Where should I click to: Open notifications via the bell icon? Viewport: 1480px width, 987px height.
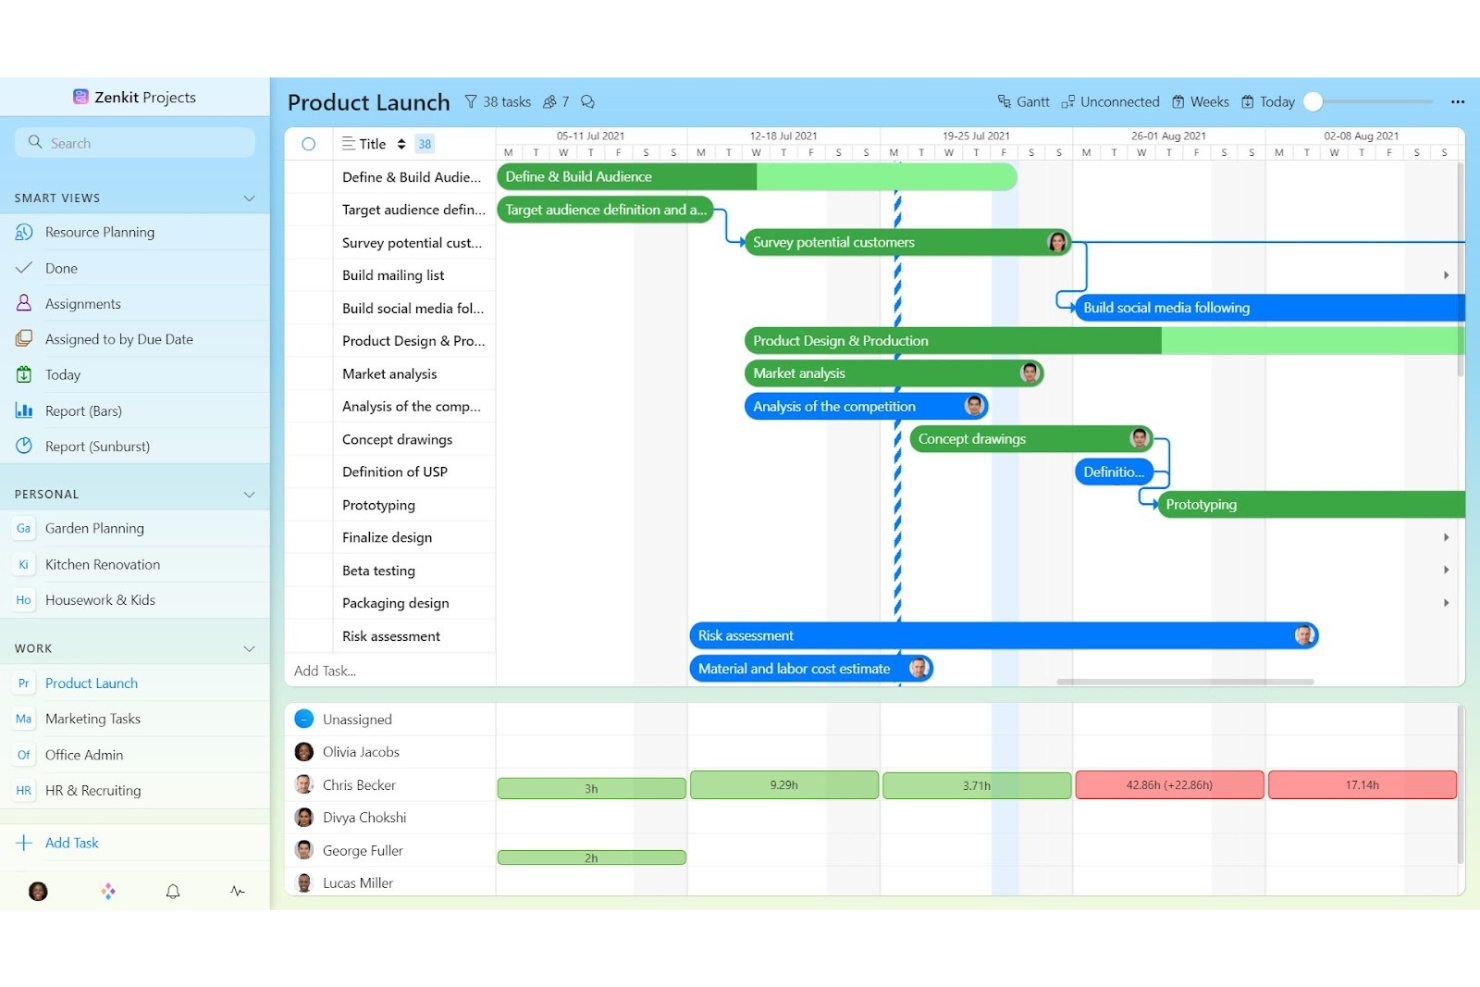(172, 890)
